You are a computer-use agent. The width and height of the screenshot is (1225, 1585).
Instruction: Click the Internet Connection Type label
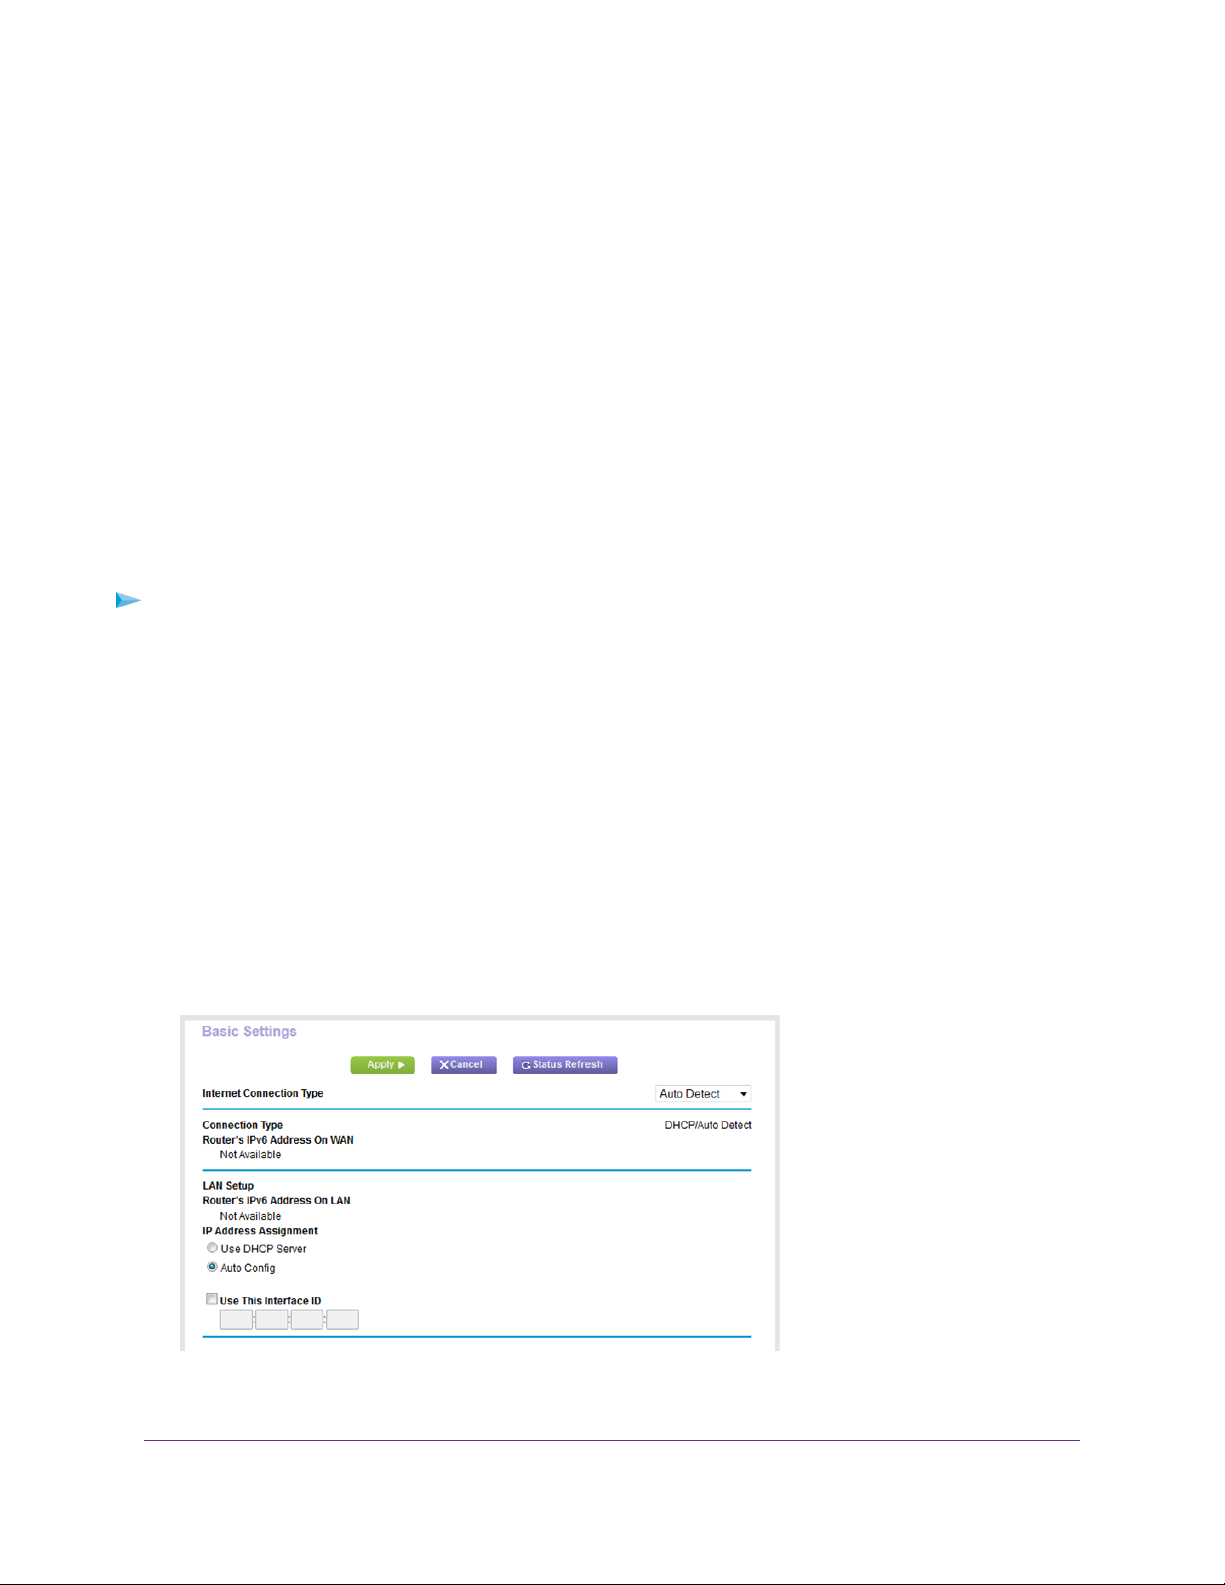pos(263,1094)
